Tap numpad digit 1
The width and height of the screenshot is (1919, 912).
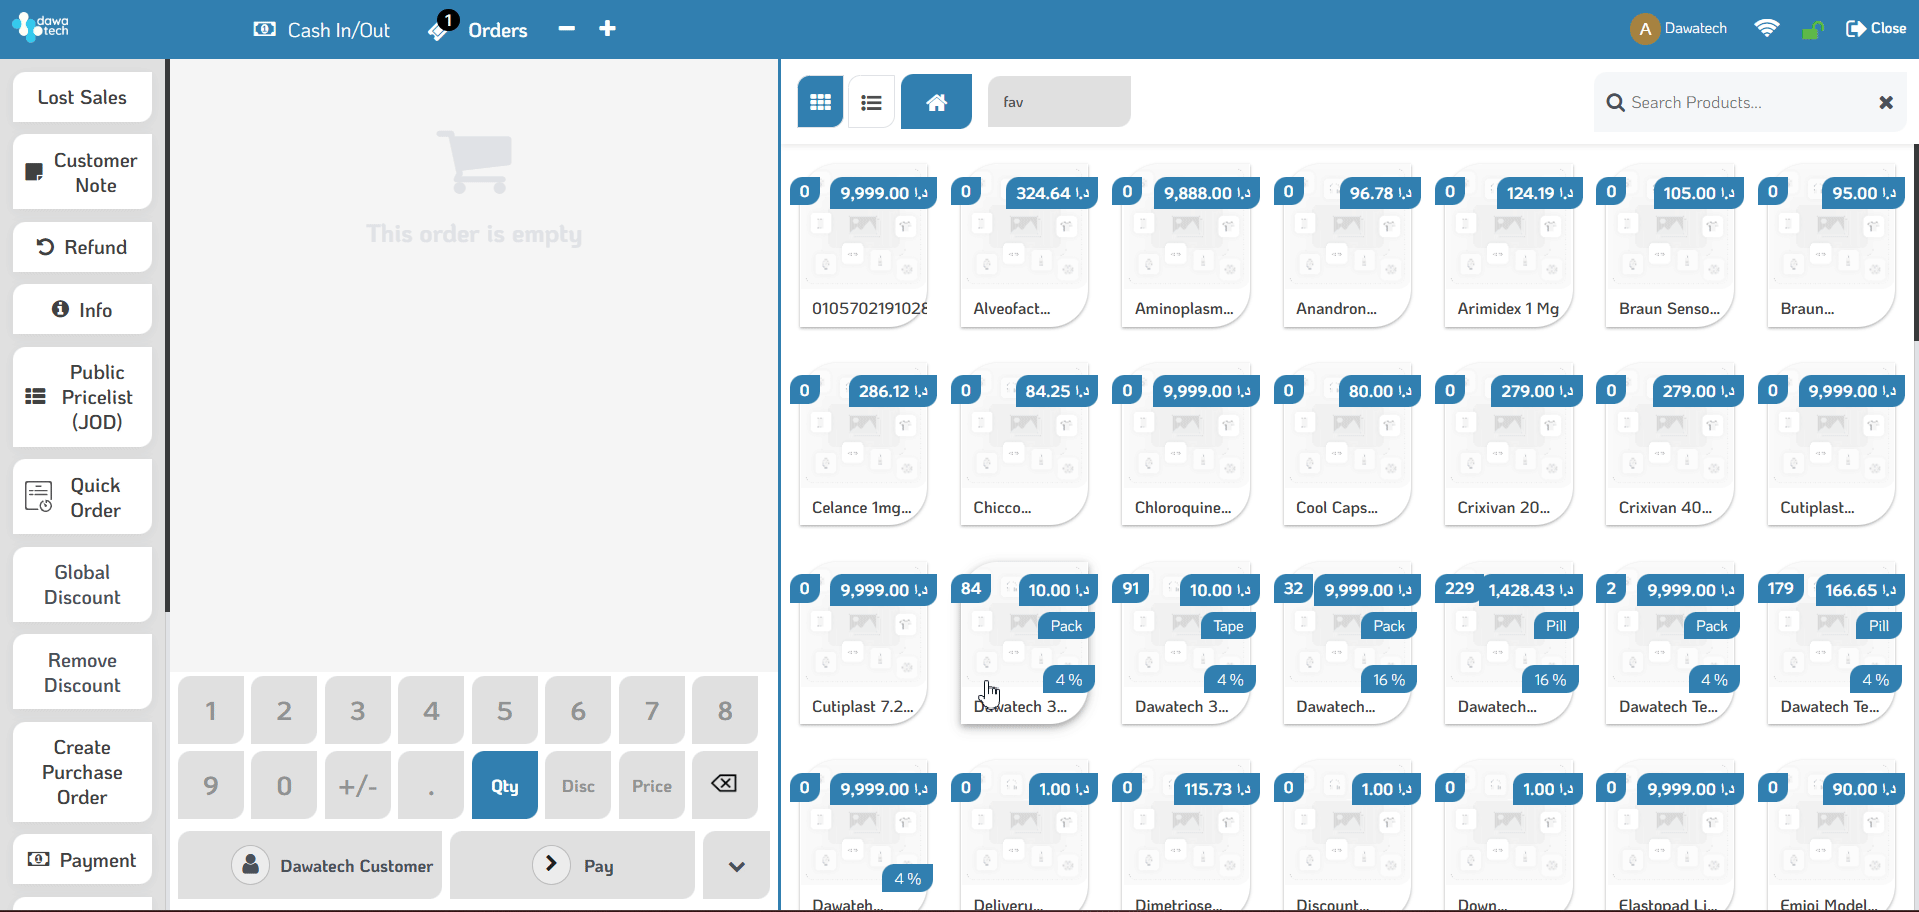click(x=211, y=710)
